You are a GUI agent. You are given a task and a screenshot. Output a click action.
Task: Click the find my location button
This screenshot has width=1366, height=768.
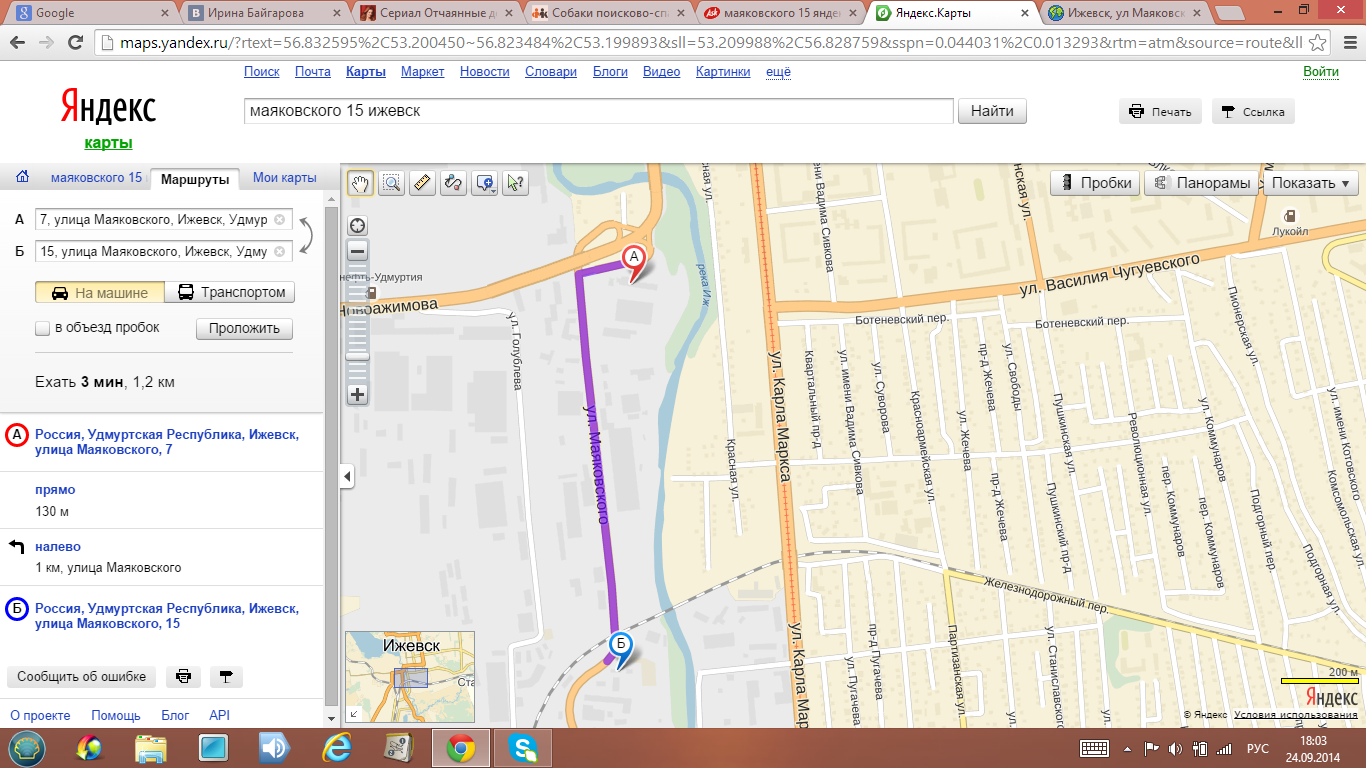pyautogui.click(x=357, y=225)
